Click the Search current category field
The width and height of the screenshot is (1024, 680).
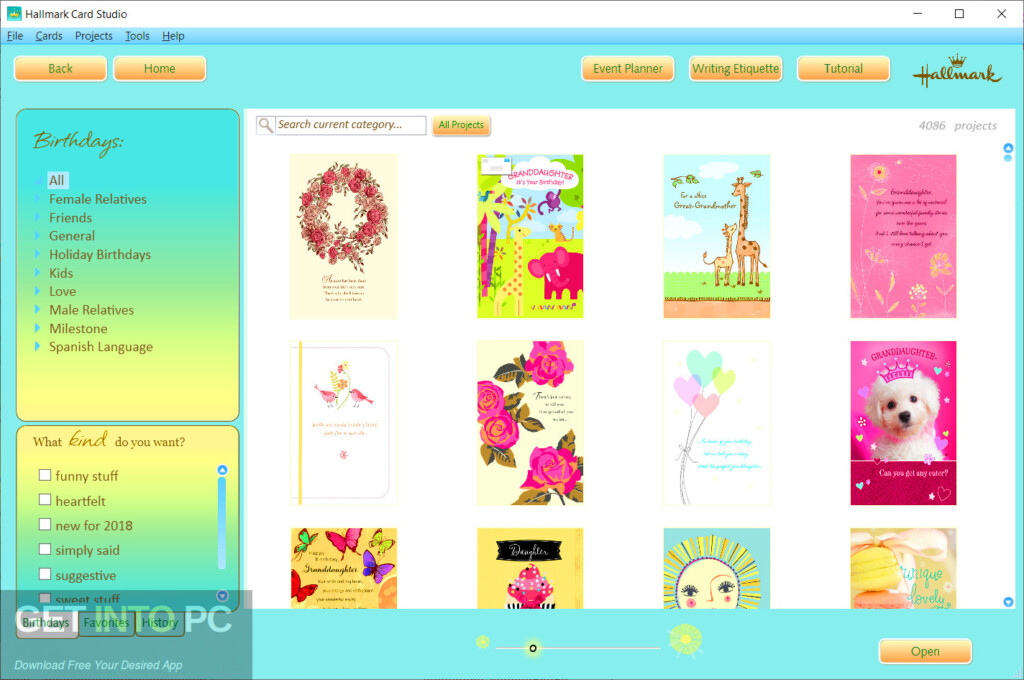point(351,125)
